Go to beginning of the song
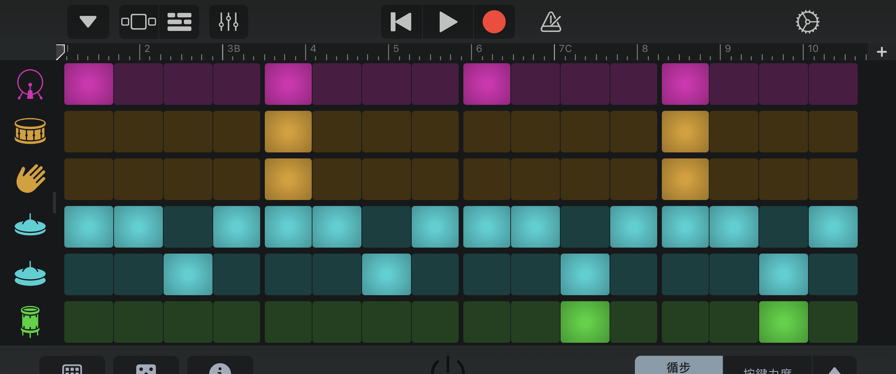Viewport: 896px width, 374px height. point(401,22)
